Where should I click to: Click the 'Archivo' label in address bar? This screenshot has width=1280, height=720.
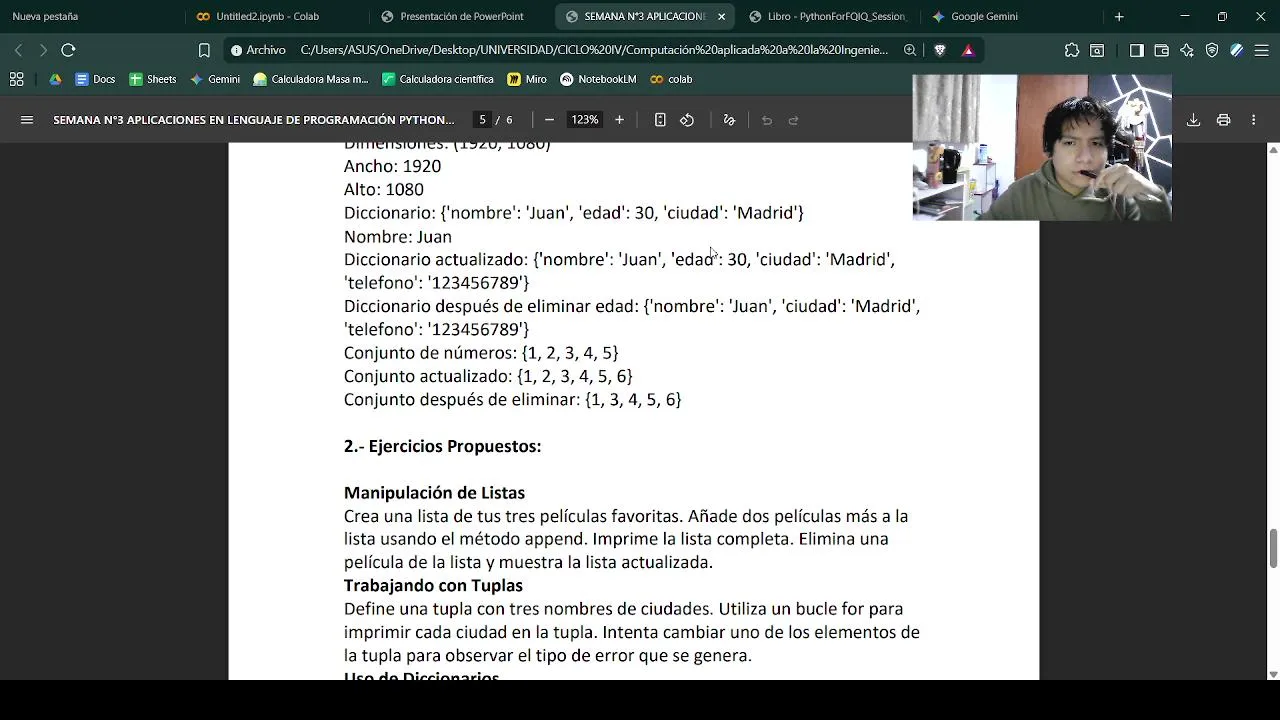pyautogui.click(x=266, y=50)
